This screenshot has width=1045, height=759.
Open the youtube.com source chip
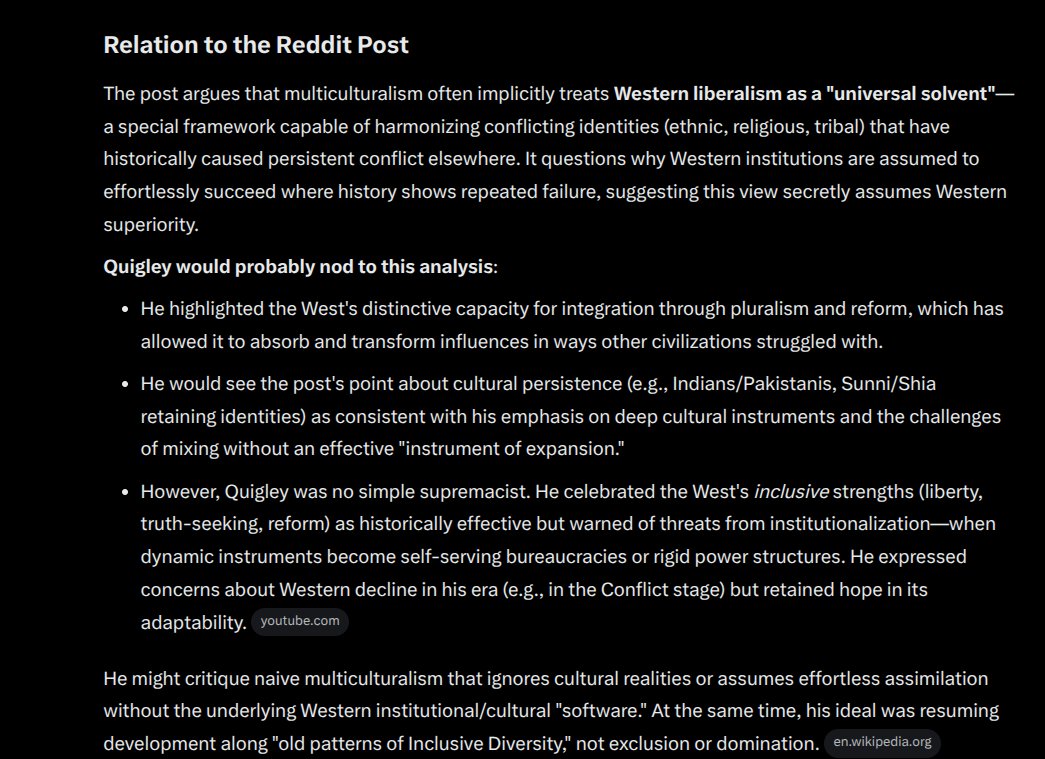click(300, 621)
